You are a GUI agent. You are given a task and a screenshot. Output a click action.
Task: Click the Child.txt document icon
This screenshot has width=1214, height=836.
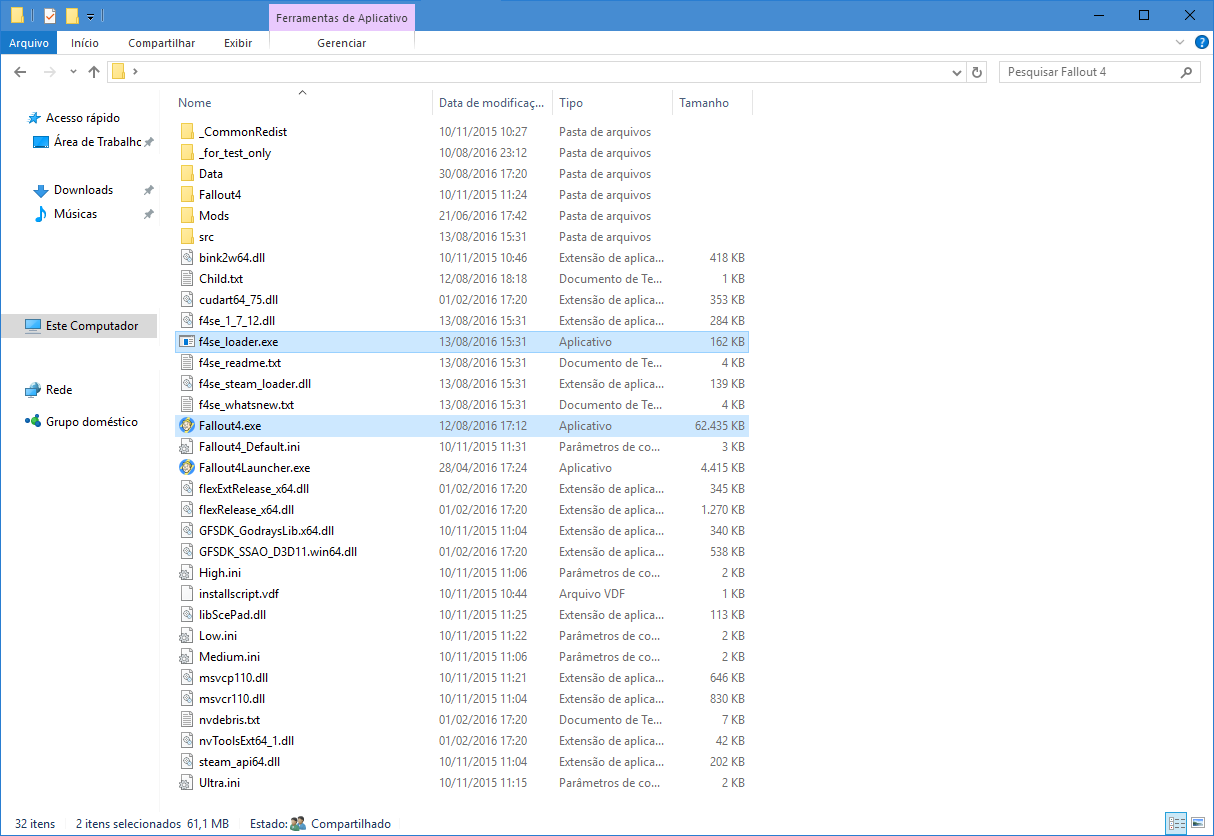pos(186,279)
